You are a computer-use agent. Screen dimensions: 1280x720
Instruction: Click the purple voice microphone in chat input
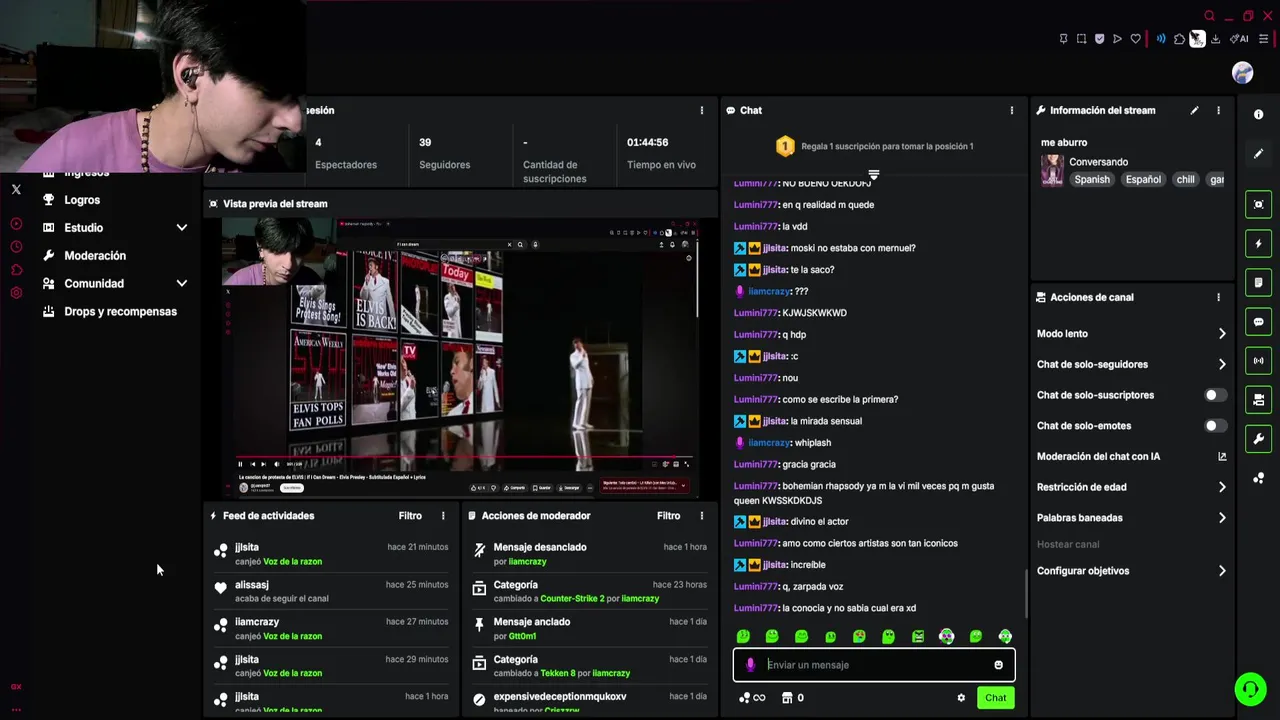tap(751, 665)
